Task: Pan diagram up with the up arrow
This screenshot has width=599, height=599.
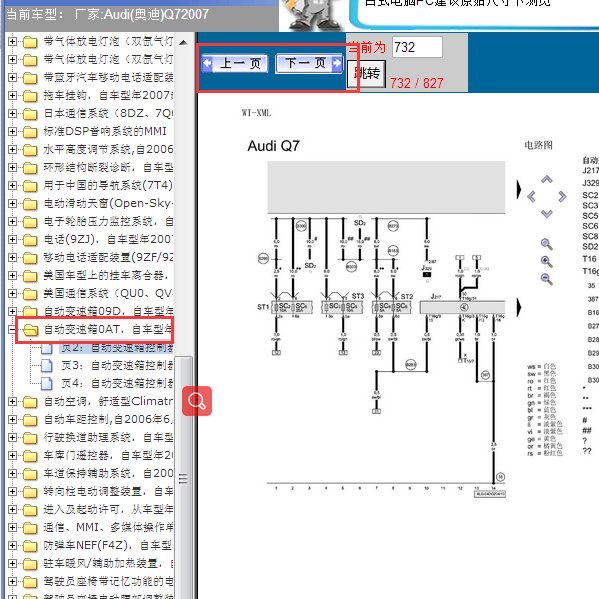Action: pyautogui.click(x=547, y=179)
